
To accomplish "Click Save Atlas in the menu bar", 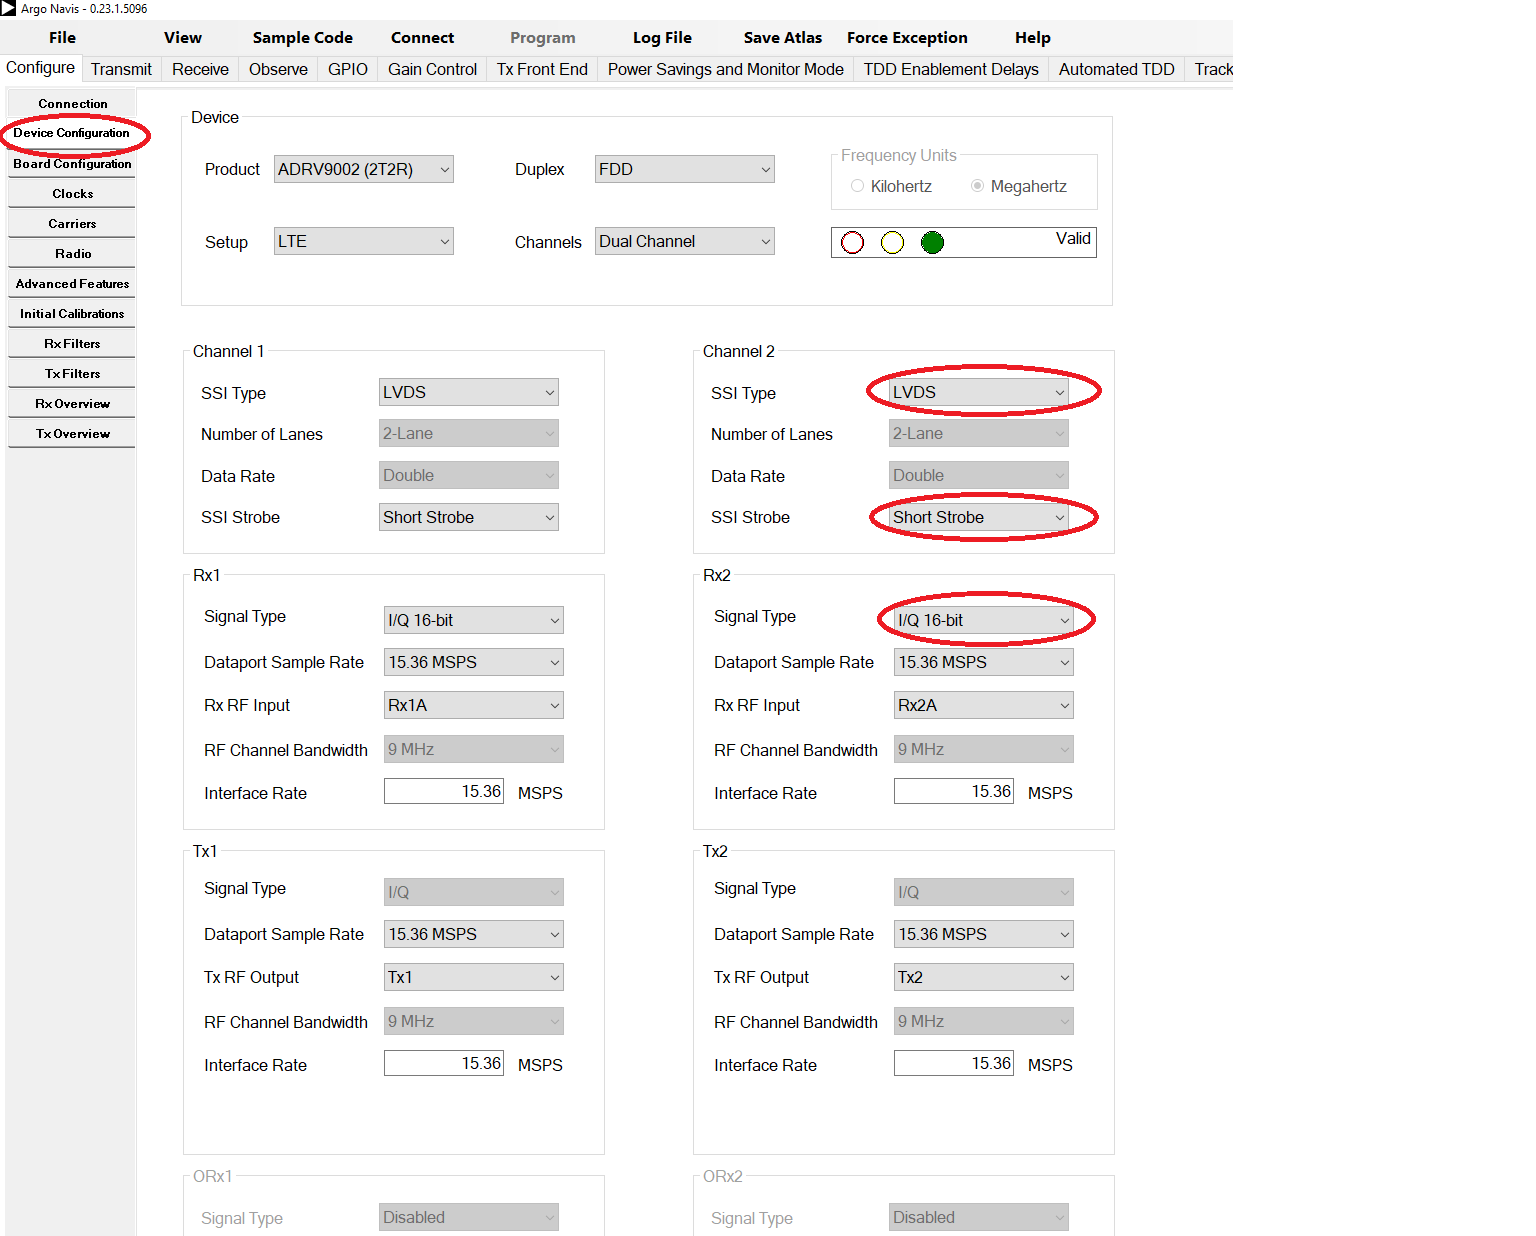I will pos(782,37).
